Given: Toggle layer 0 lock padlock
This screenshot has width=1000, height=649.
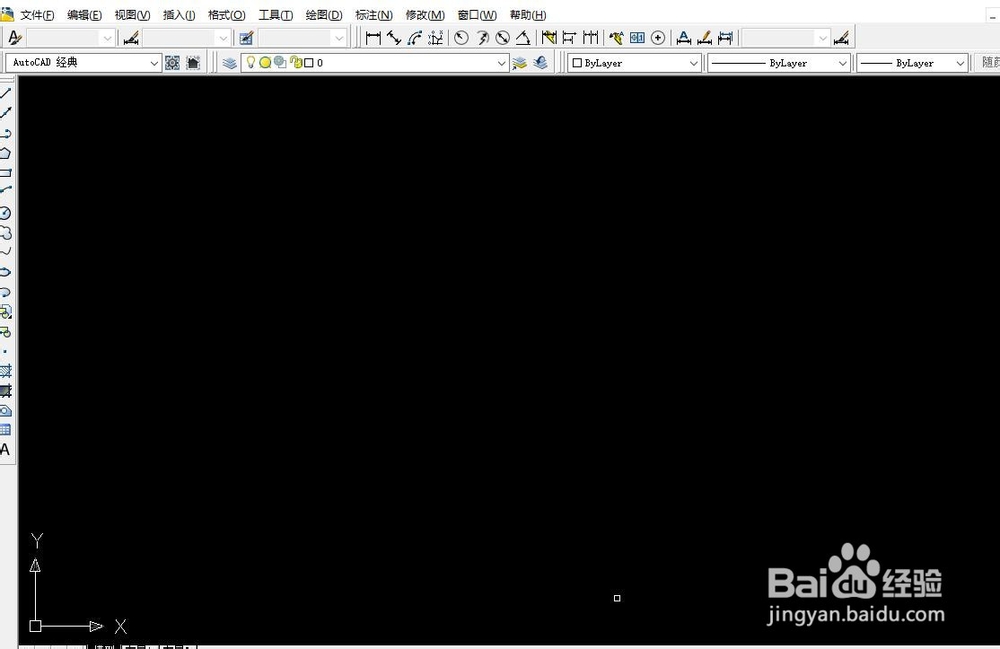Looking at the screenshot, I should [295, 62].
